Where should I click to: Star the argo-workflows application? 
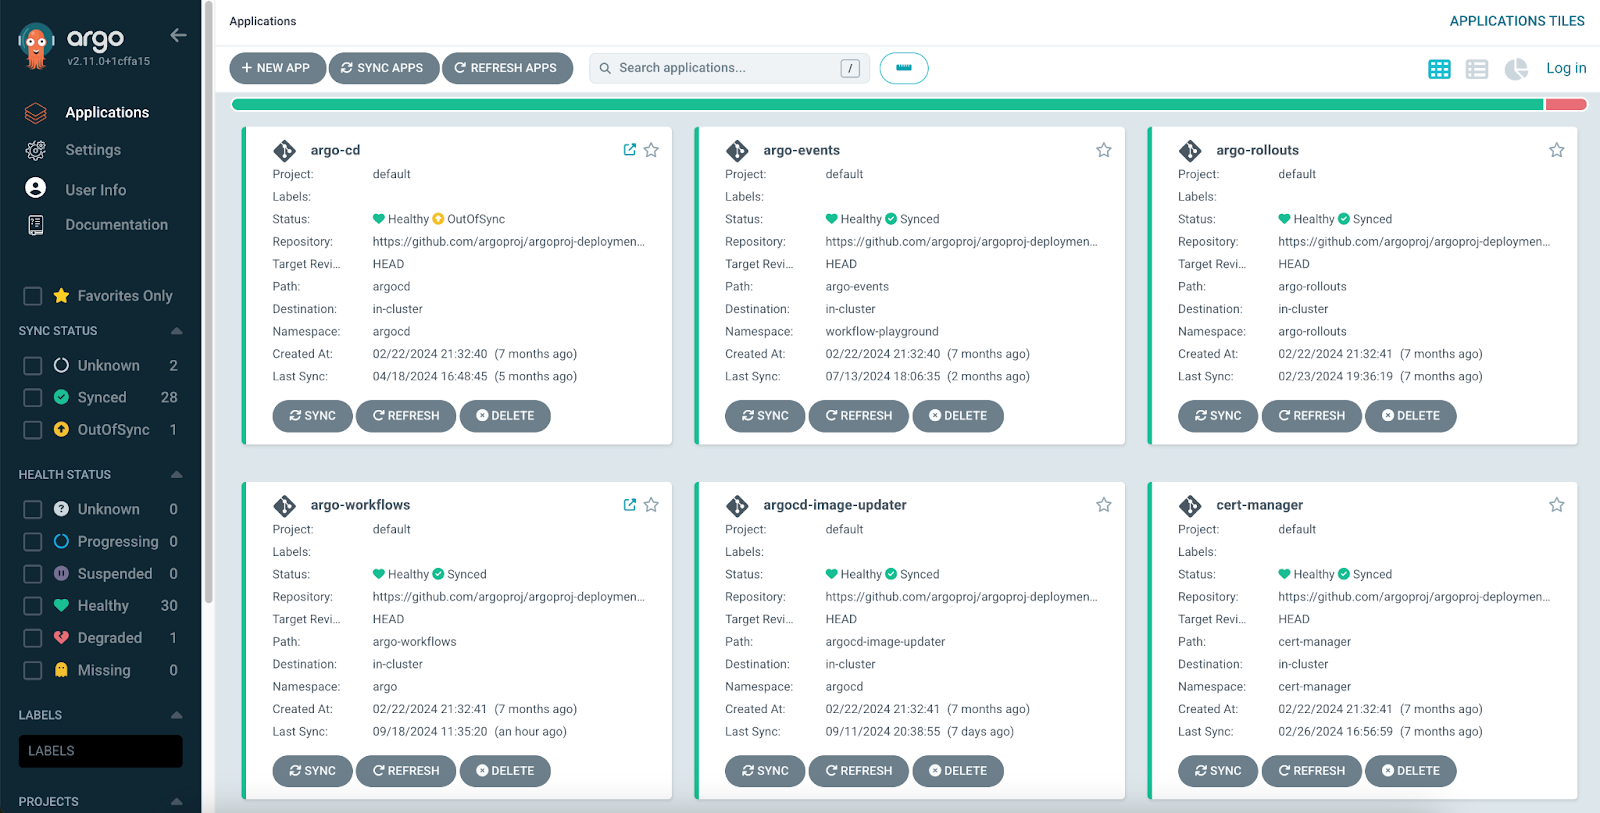pos(651,505)
